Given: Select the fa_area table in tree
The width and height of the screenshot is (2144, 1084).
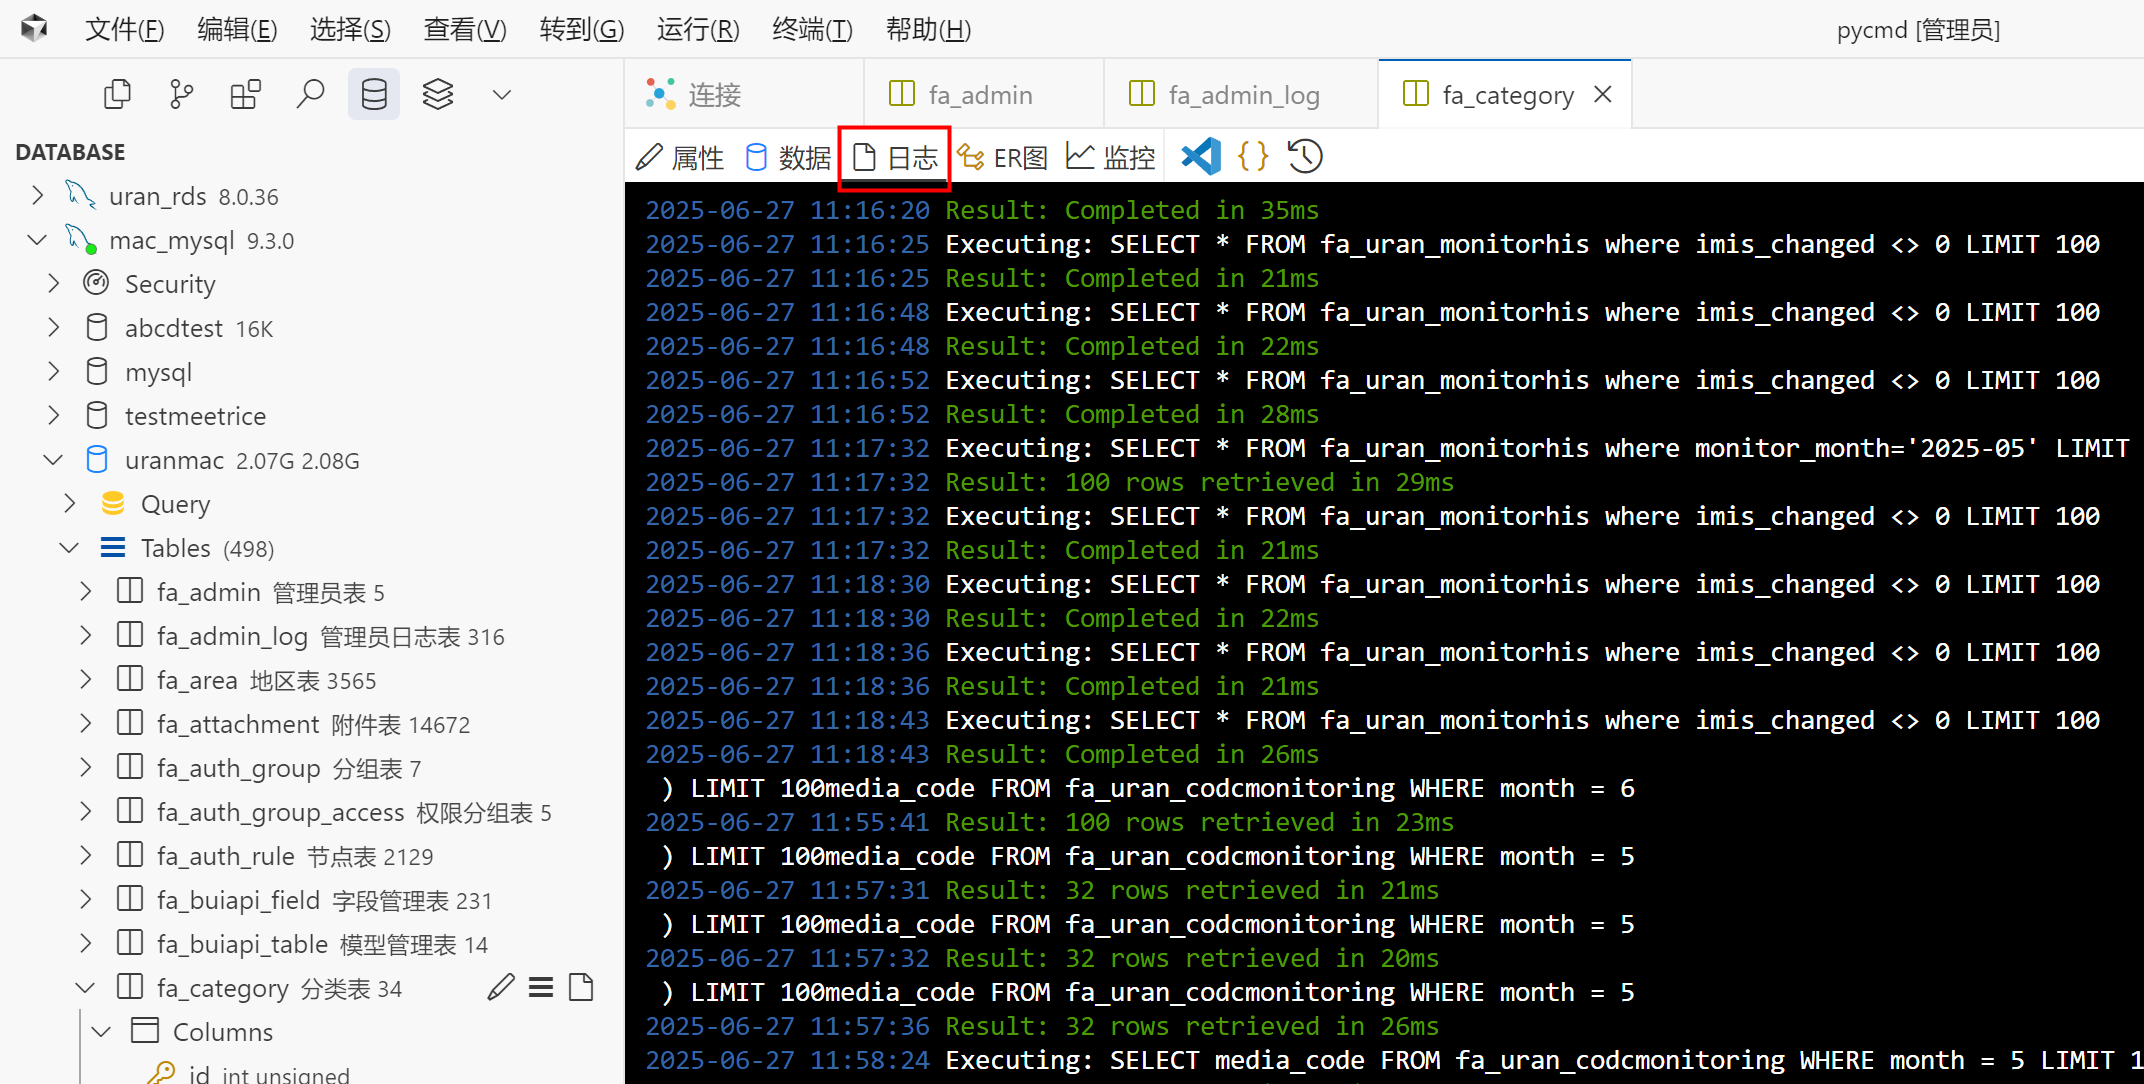Looking at the screenshot, I should click(x=197, y=680).
